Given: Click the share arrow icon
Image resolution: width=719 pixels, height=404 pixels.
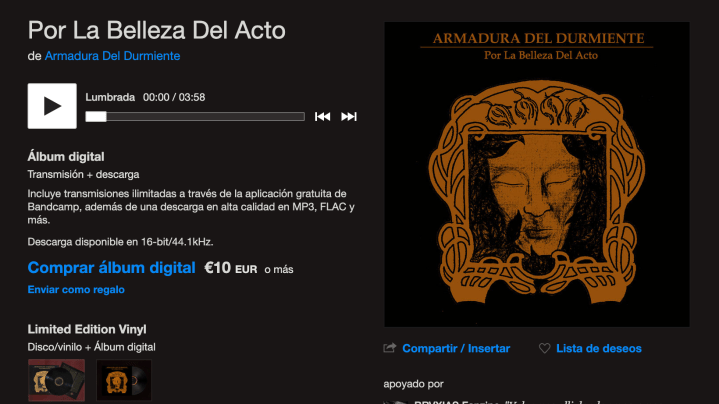Looking at the screenshot, I should coord(389,348).
